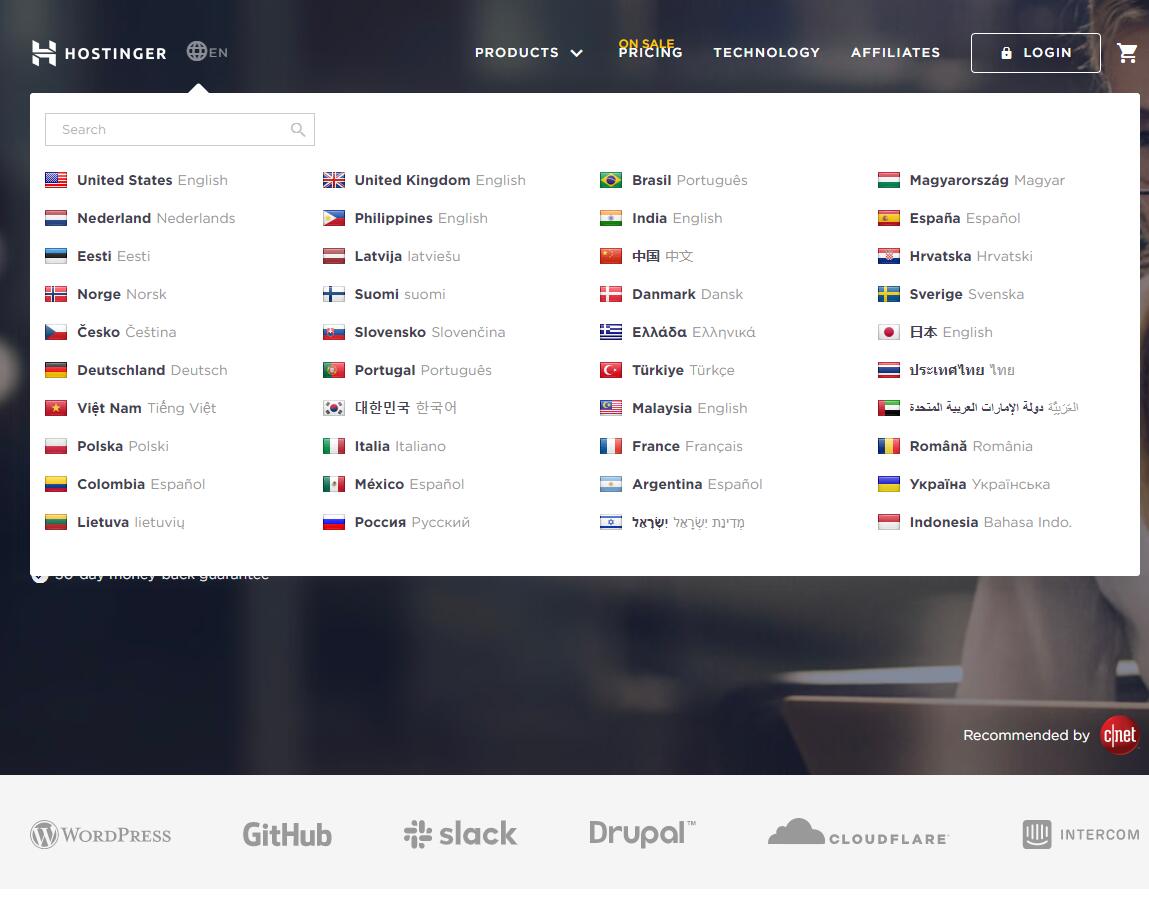Click the India flag icon

(610, 218)
